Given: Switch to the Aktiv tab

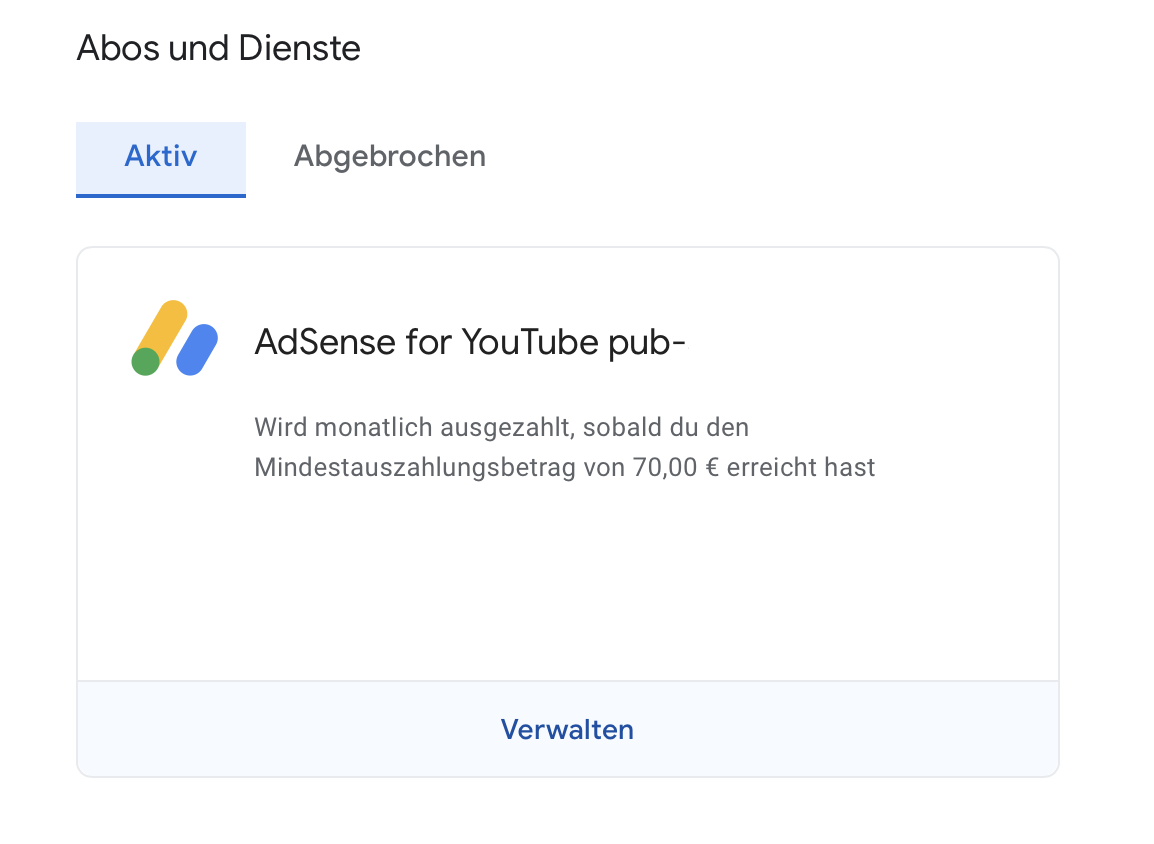Looking at the screenshot, I should (161, 157).
